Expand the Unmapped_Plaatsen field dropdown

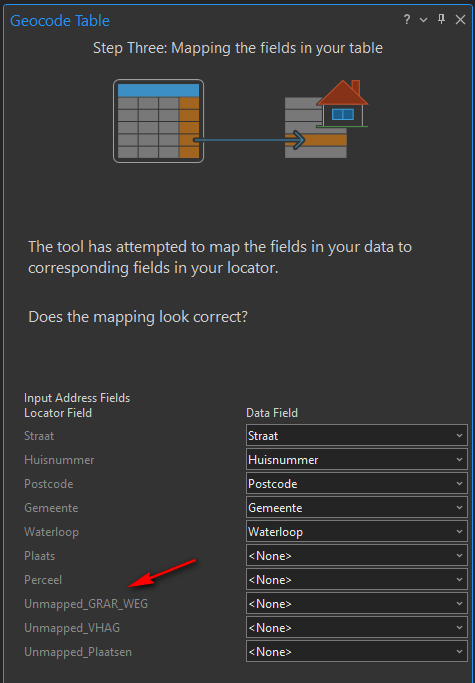click(356, 651)
